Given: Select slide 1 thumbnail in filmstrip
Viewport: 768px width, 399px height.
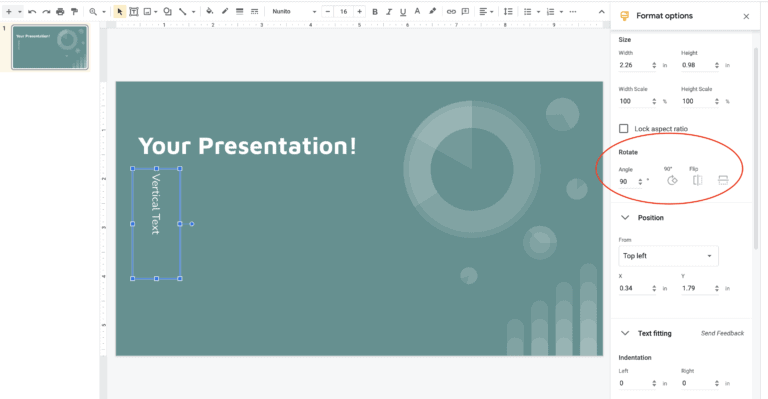Looking at the screenshot, I should pos(50,47).
